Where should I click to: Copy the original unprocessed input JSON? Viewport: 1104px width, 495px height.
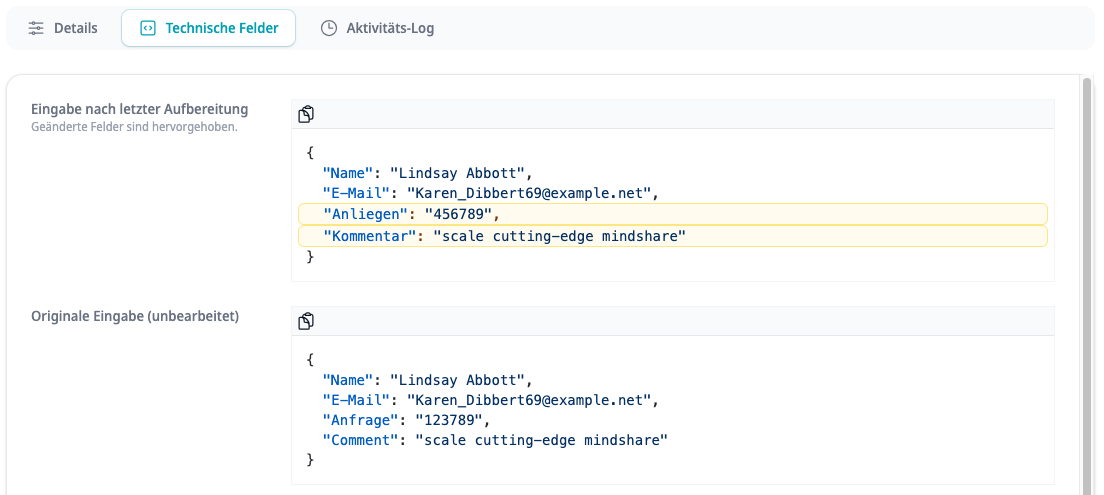pyautogui.click(x=306, y=321)
